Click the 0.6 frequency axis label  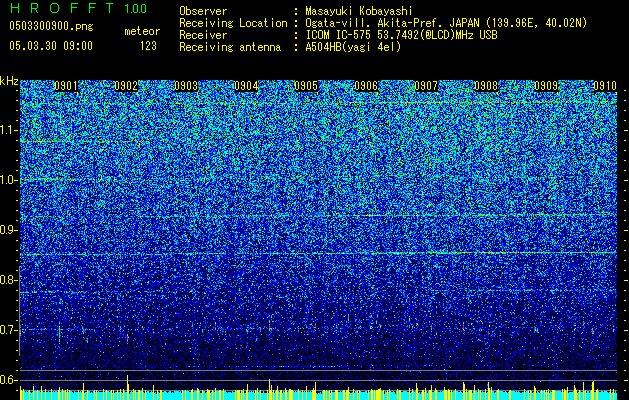pos(8,380)
